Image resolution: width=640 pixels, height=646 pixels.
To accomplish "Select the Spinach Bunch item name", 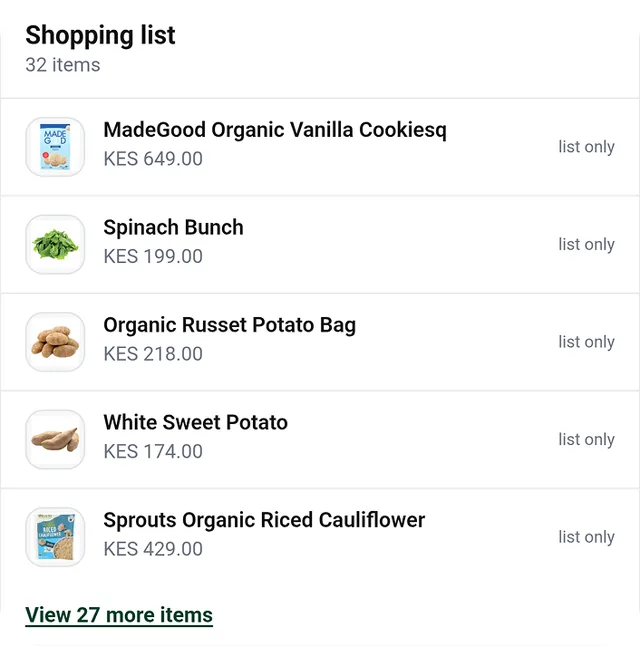I will coord(173,227).
